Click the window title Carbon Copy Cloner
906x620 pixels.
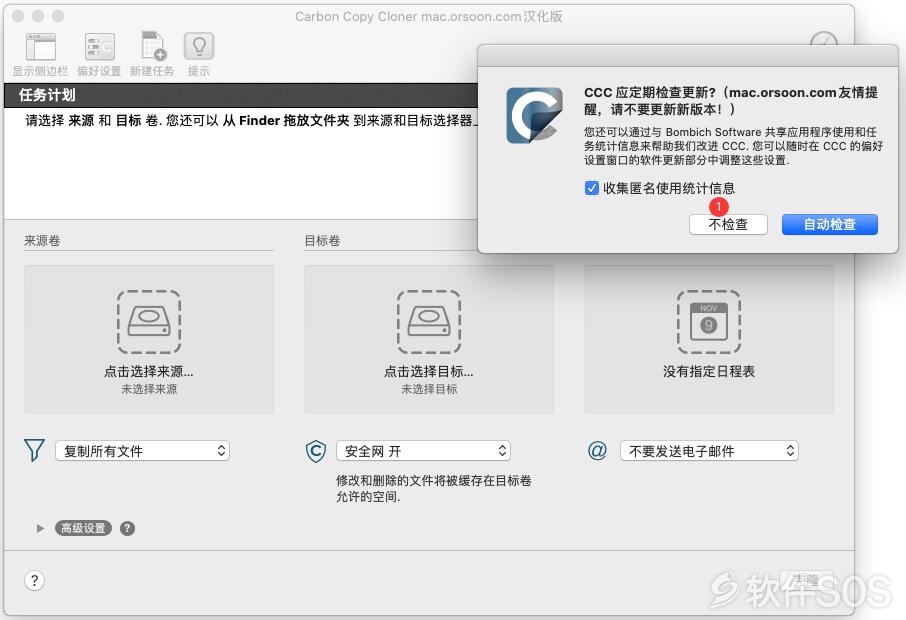(x=429, y=16)
